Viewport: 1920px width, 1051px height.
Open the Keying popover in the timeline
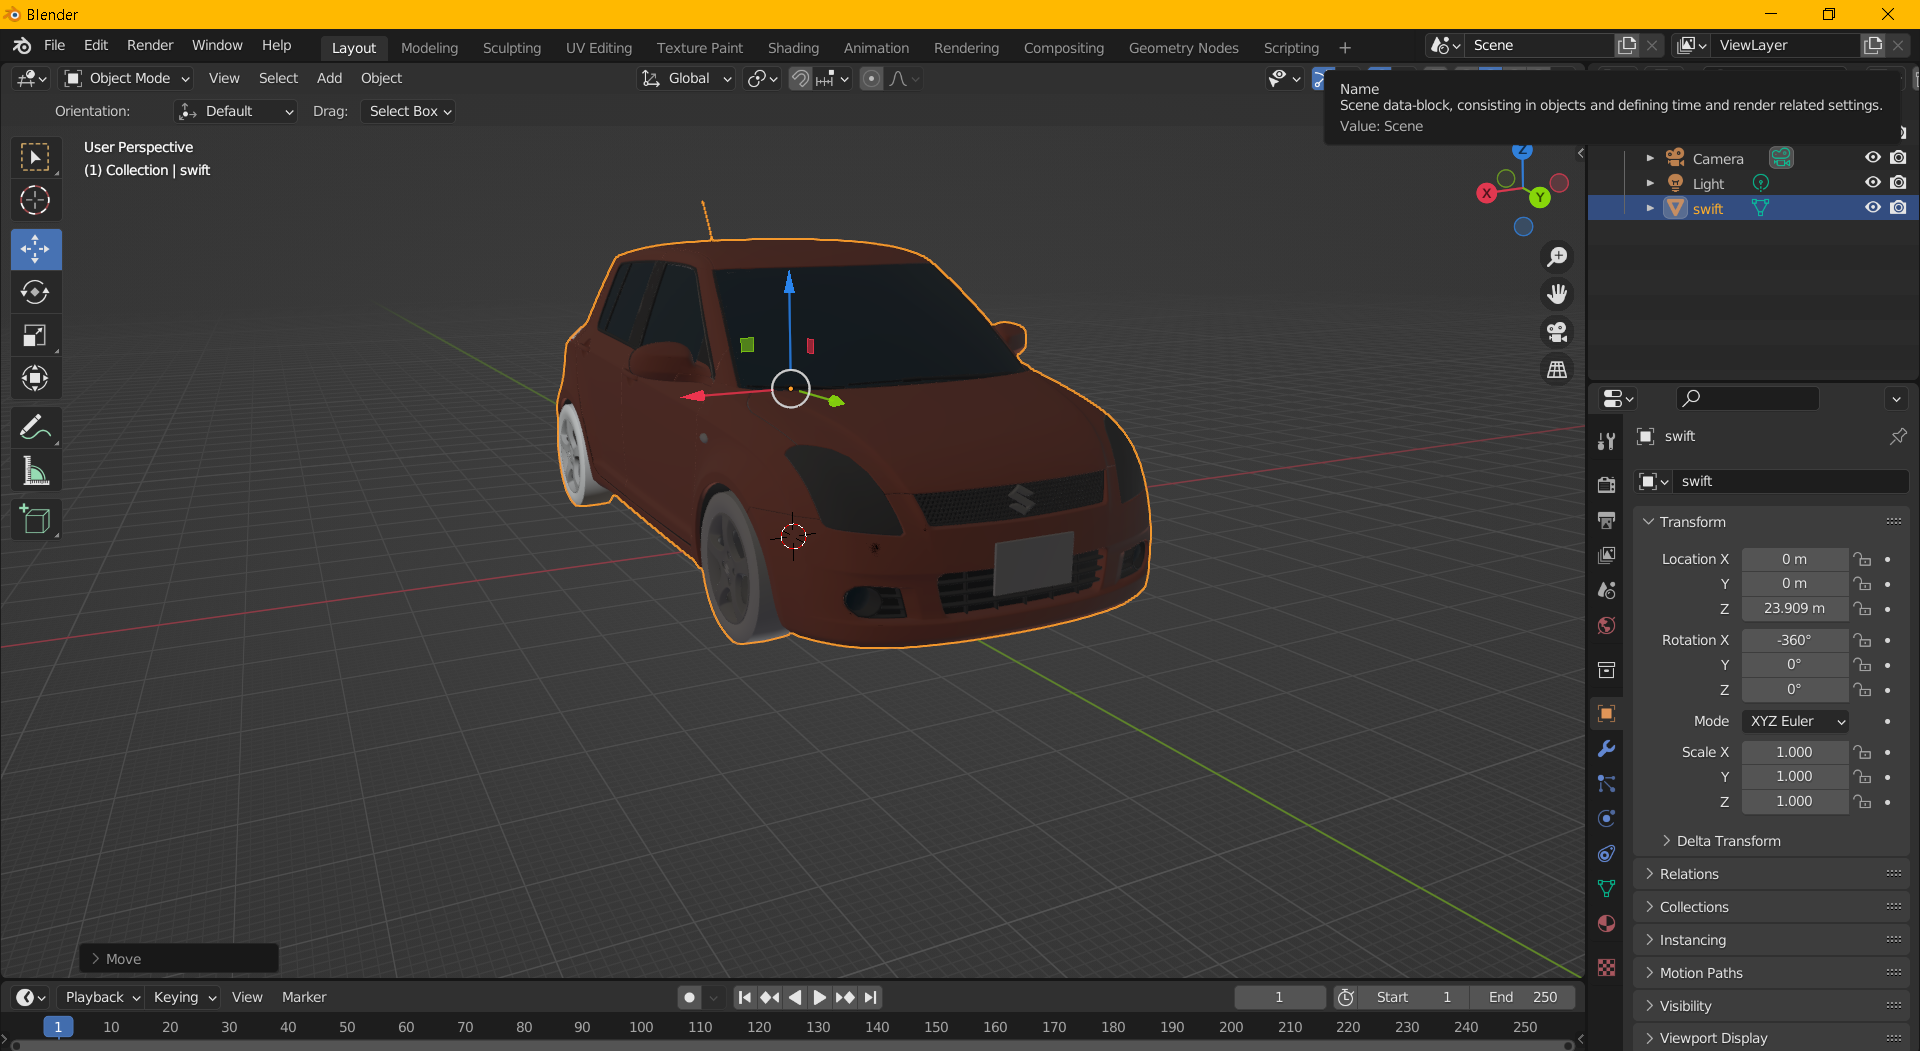point(184,997)
